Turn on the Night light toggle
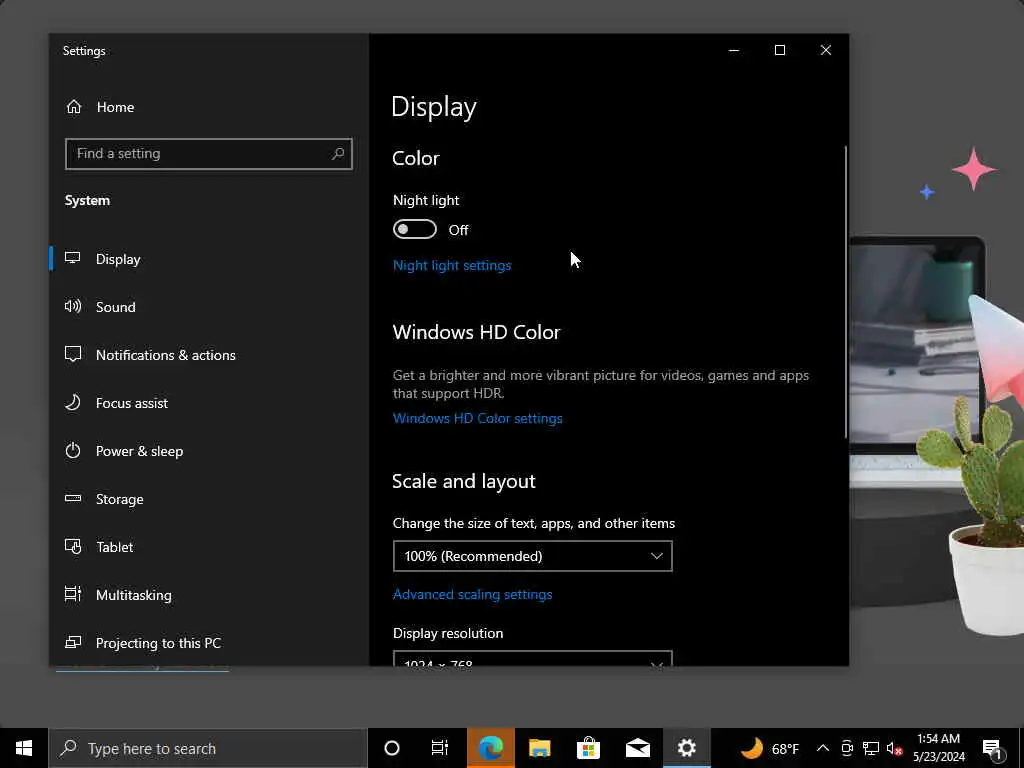The height and width of the screenshot is (768, 1024). coord(415,229)
